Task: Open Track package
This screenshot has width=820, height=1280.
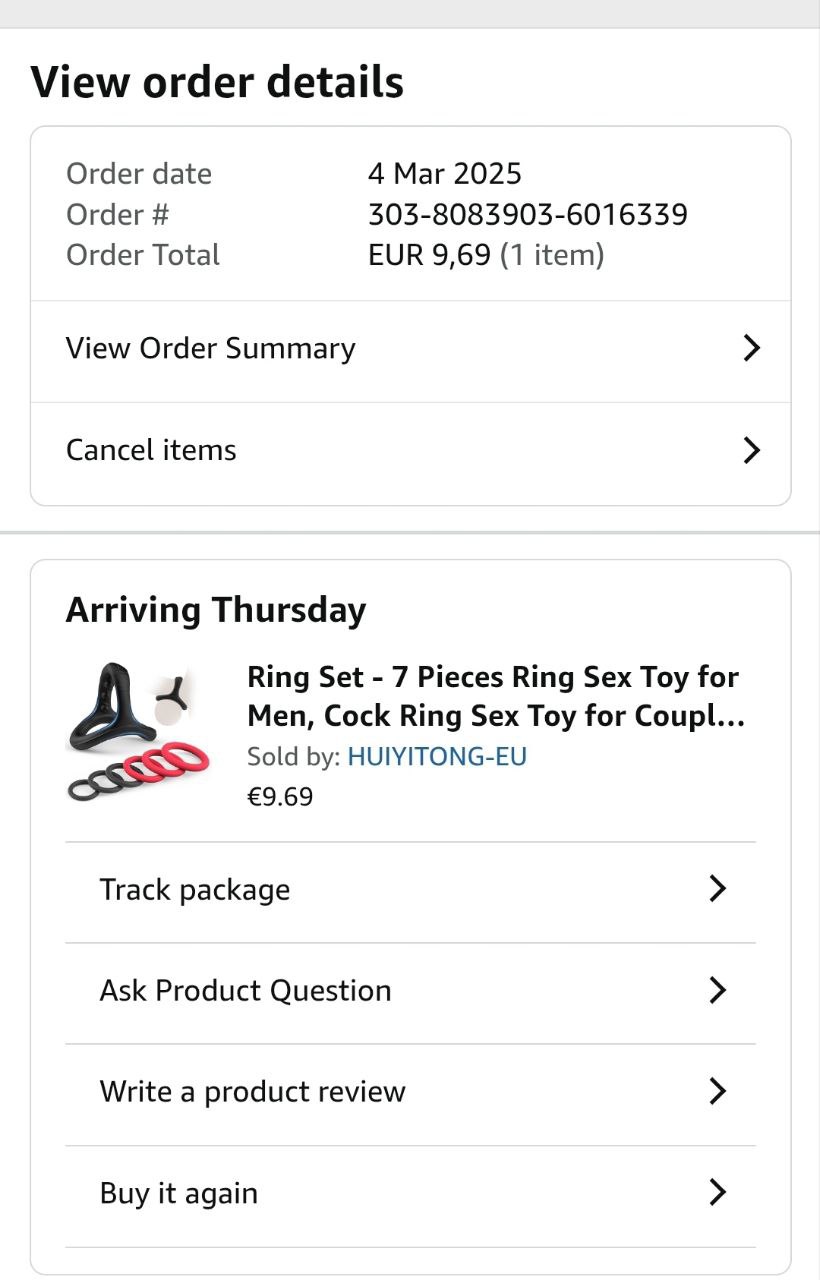Action: click(195, 890)
